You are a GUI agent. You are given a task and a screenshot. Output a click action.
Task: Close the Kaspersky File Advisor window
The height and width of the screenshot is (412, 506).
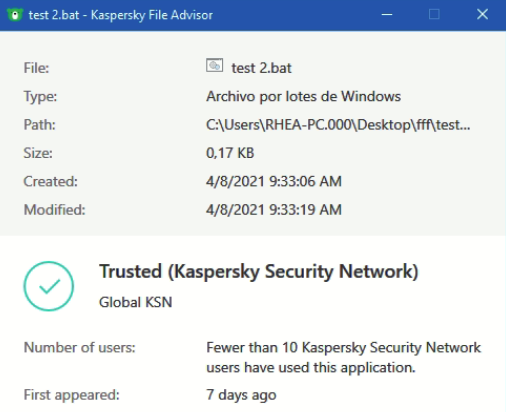(x=482, y=15)
